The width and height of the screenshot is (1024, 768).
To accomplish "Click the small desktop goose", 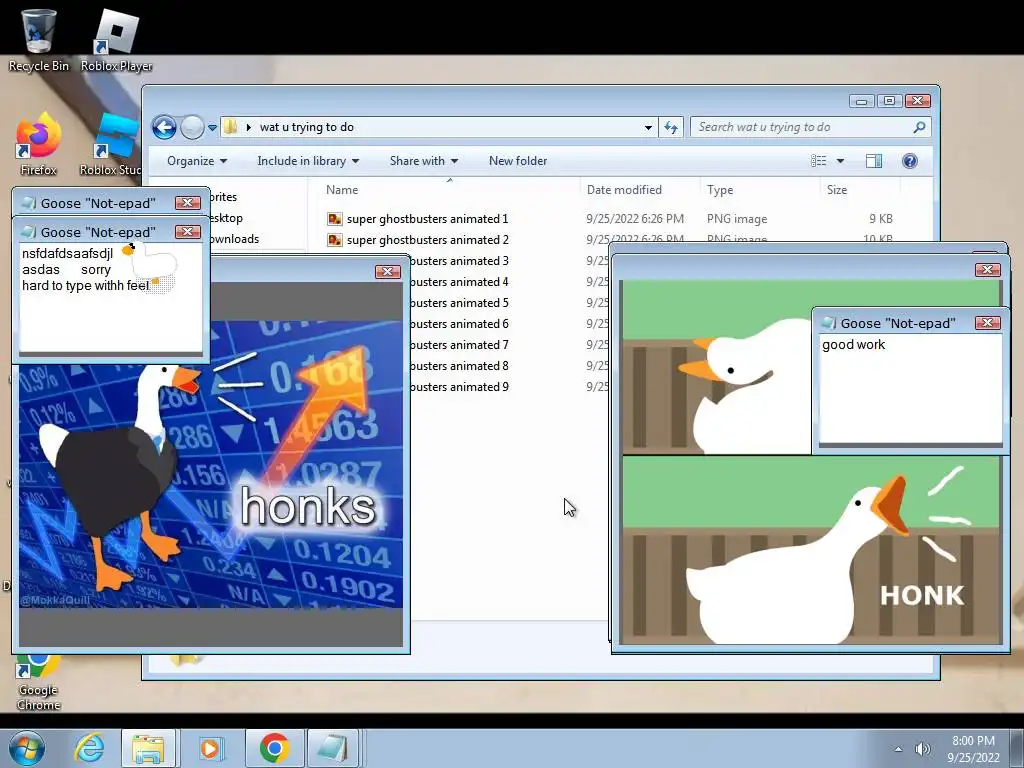I will pos(152,263).
